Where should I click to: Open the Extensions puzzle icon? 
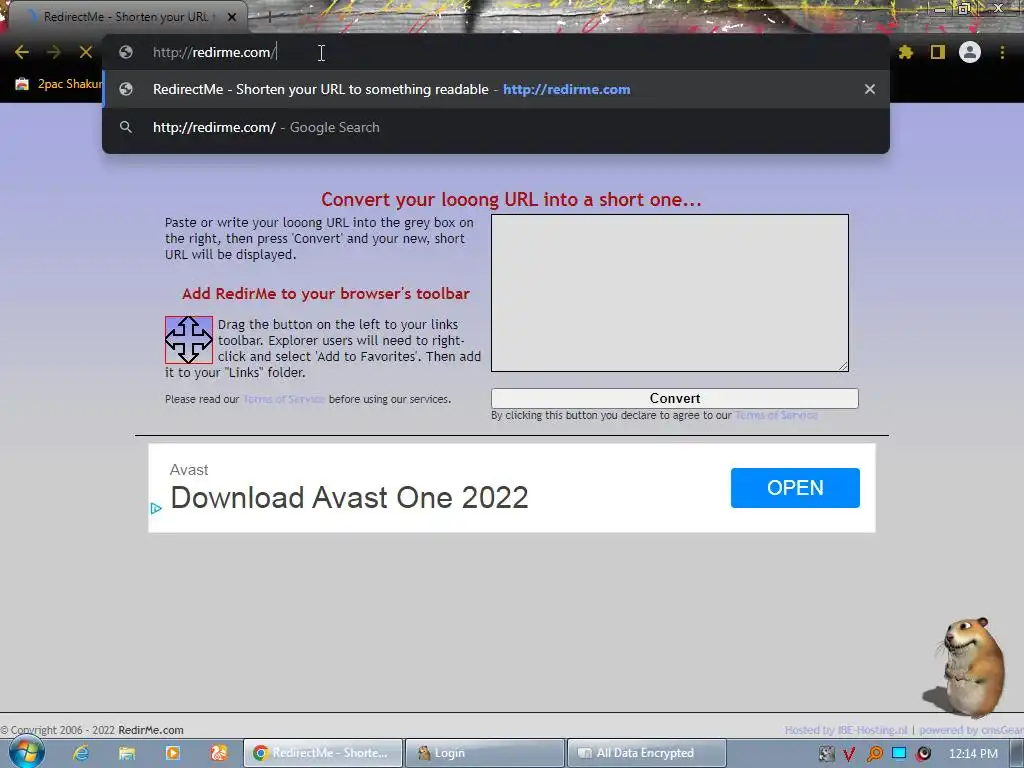coord(906,52)
